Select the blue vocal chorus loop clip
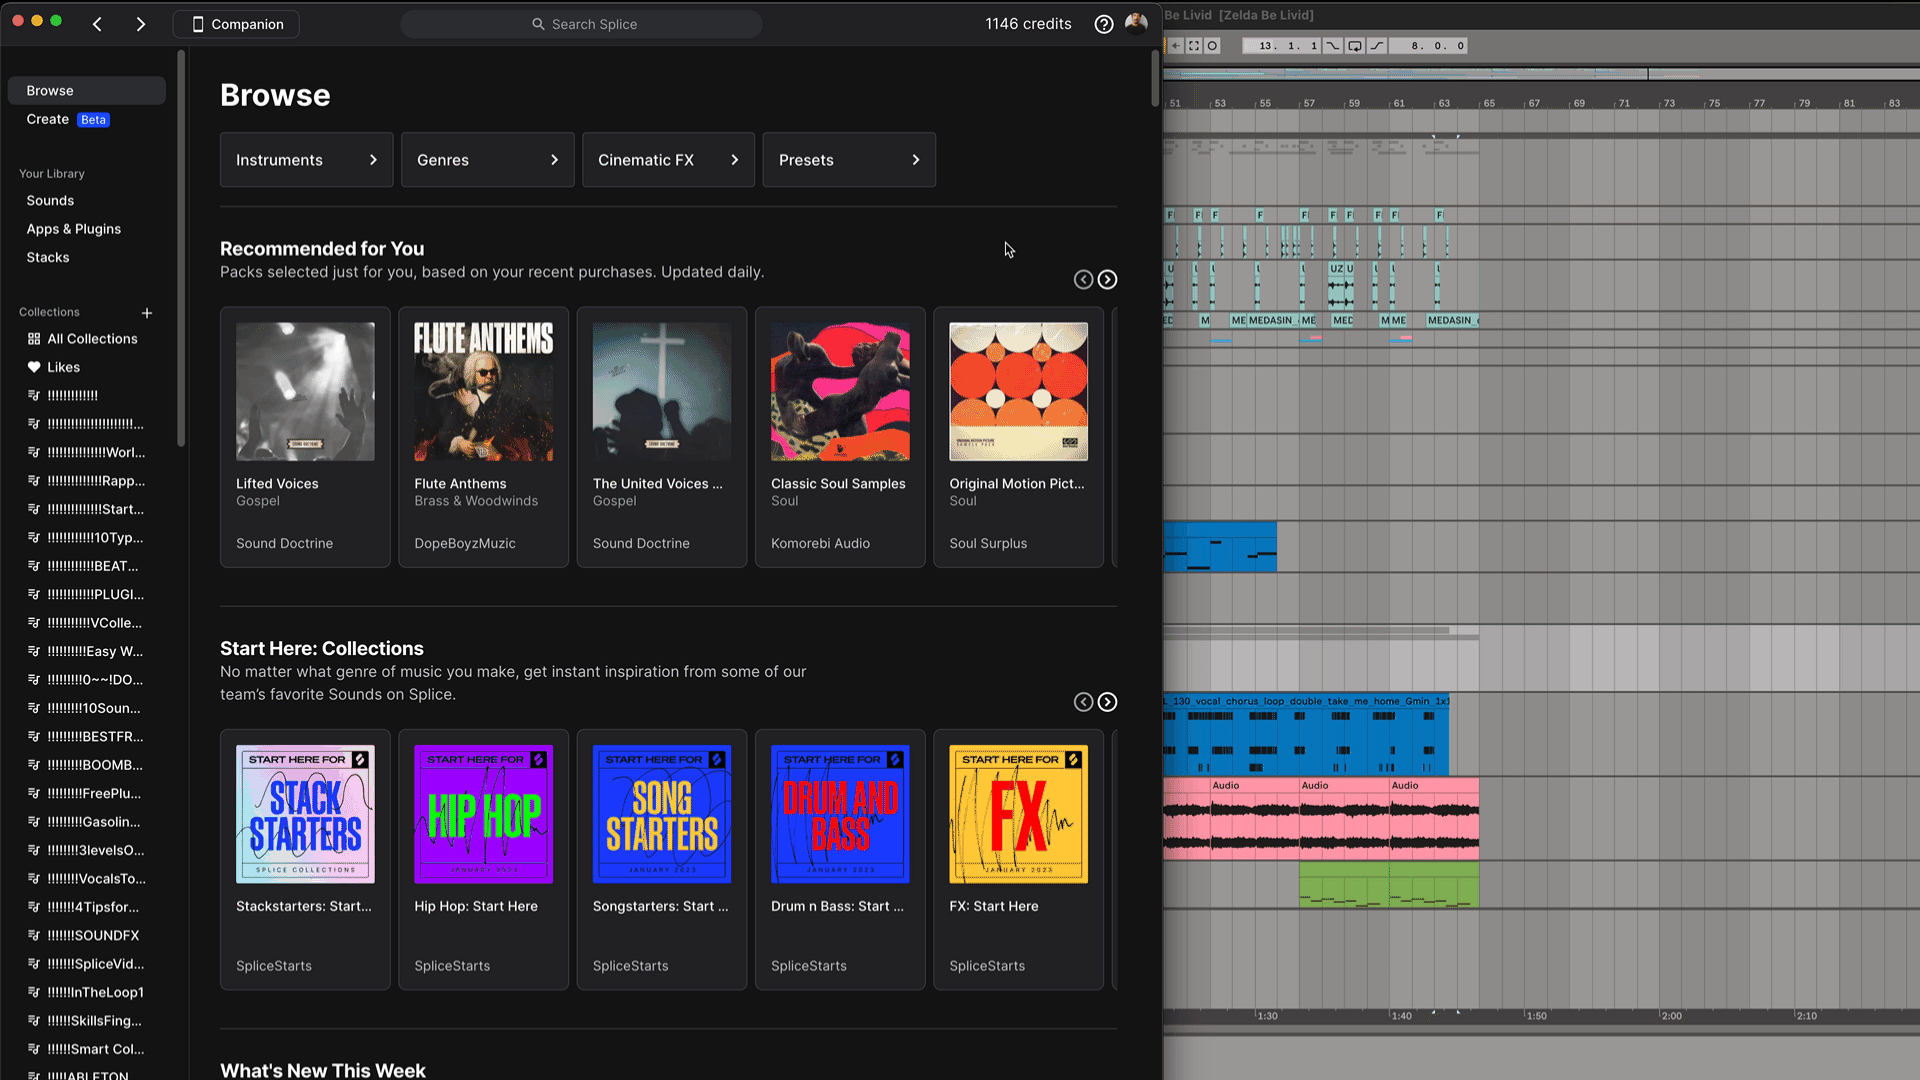 tap(1306, 736)
